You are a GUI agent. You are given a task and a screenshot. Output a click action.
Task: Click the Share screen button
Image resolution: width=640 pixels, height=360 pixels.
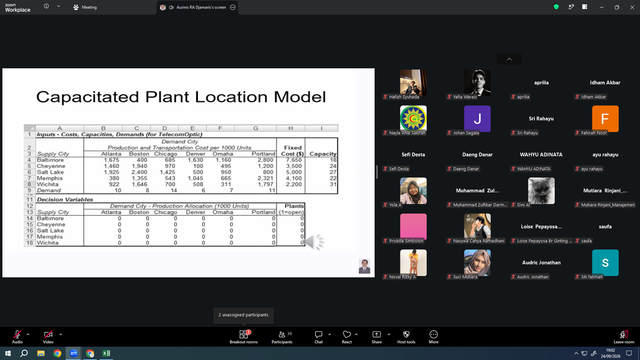[376, 337]
